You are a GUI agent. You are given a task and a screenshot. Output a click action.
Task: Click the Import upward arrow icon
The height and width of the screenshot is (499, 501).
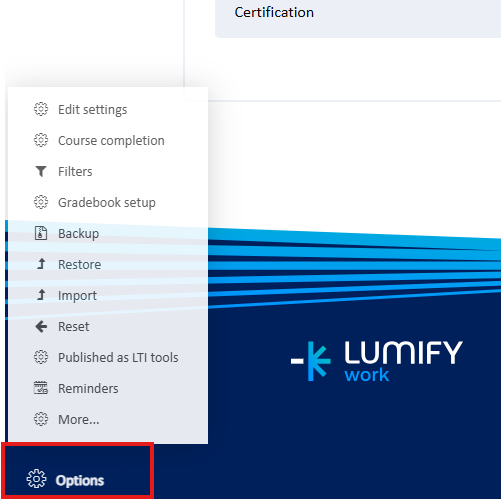click(x=41, y=295)
